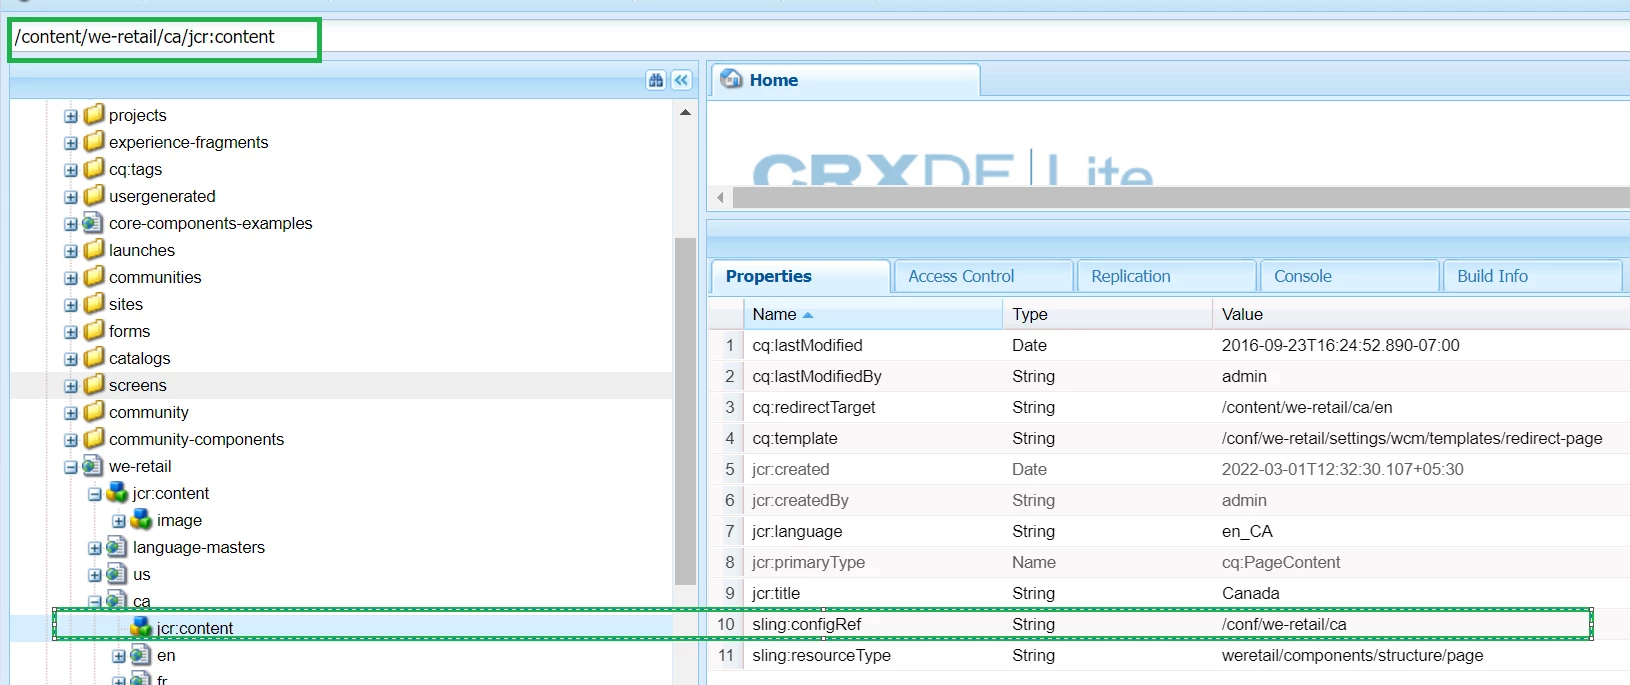Click the image node cubes icon
This screenshot has height=685, width=1630.
[141, 519]
